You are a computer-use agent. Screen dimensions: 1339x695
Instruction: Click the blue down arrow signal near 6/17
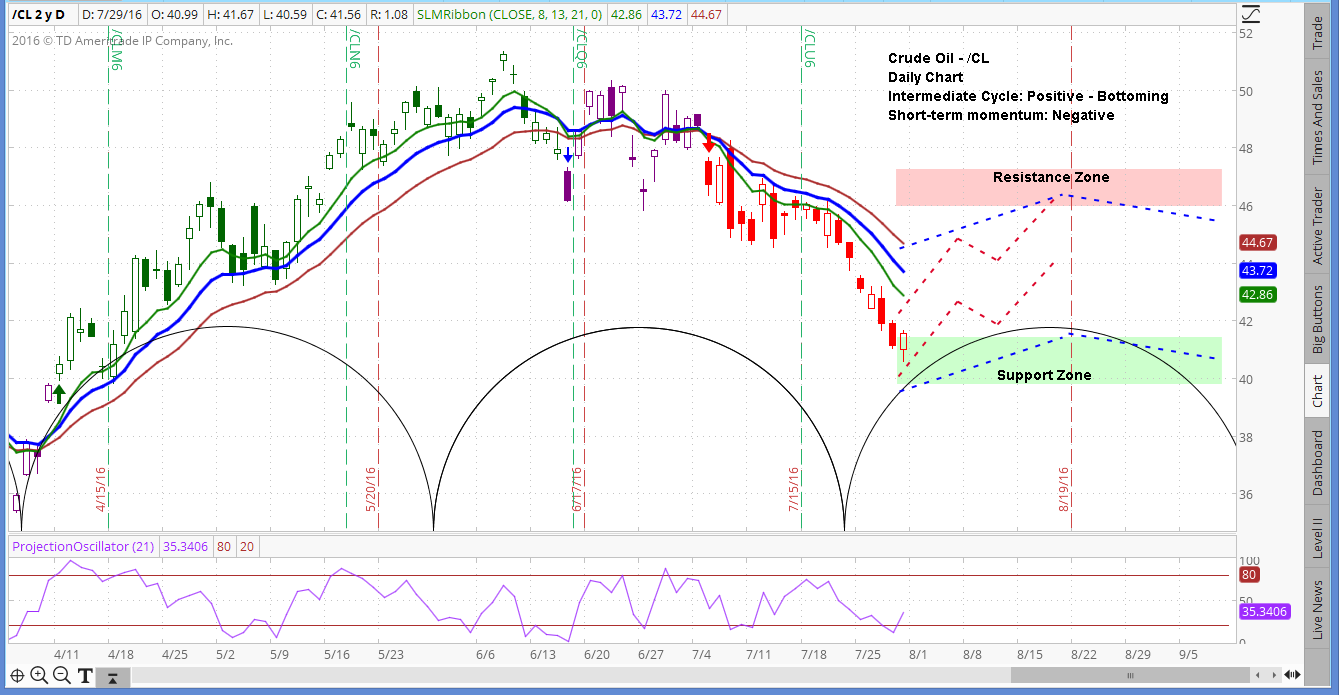[x=568, y=155]
